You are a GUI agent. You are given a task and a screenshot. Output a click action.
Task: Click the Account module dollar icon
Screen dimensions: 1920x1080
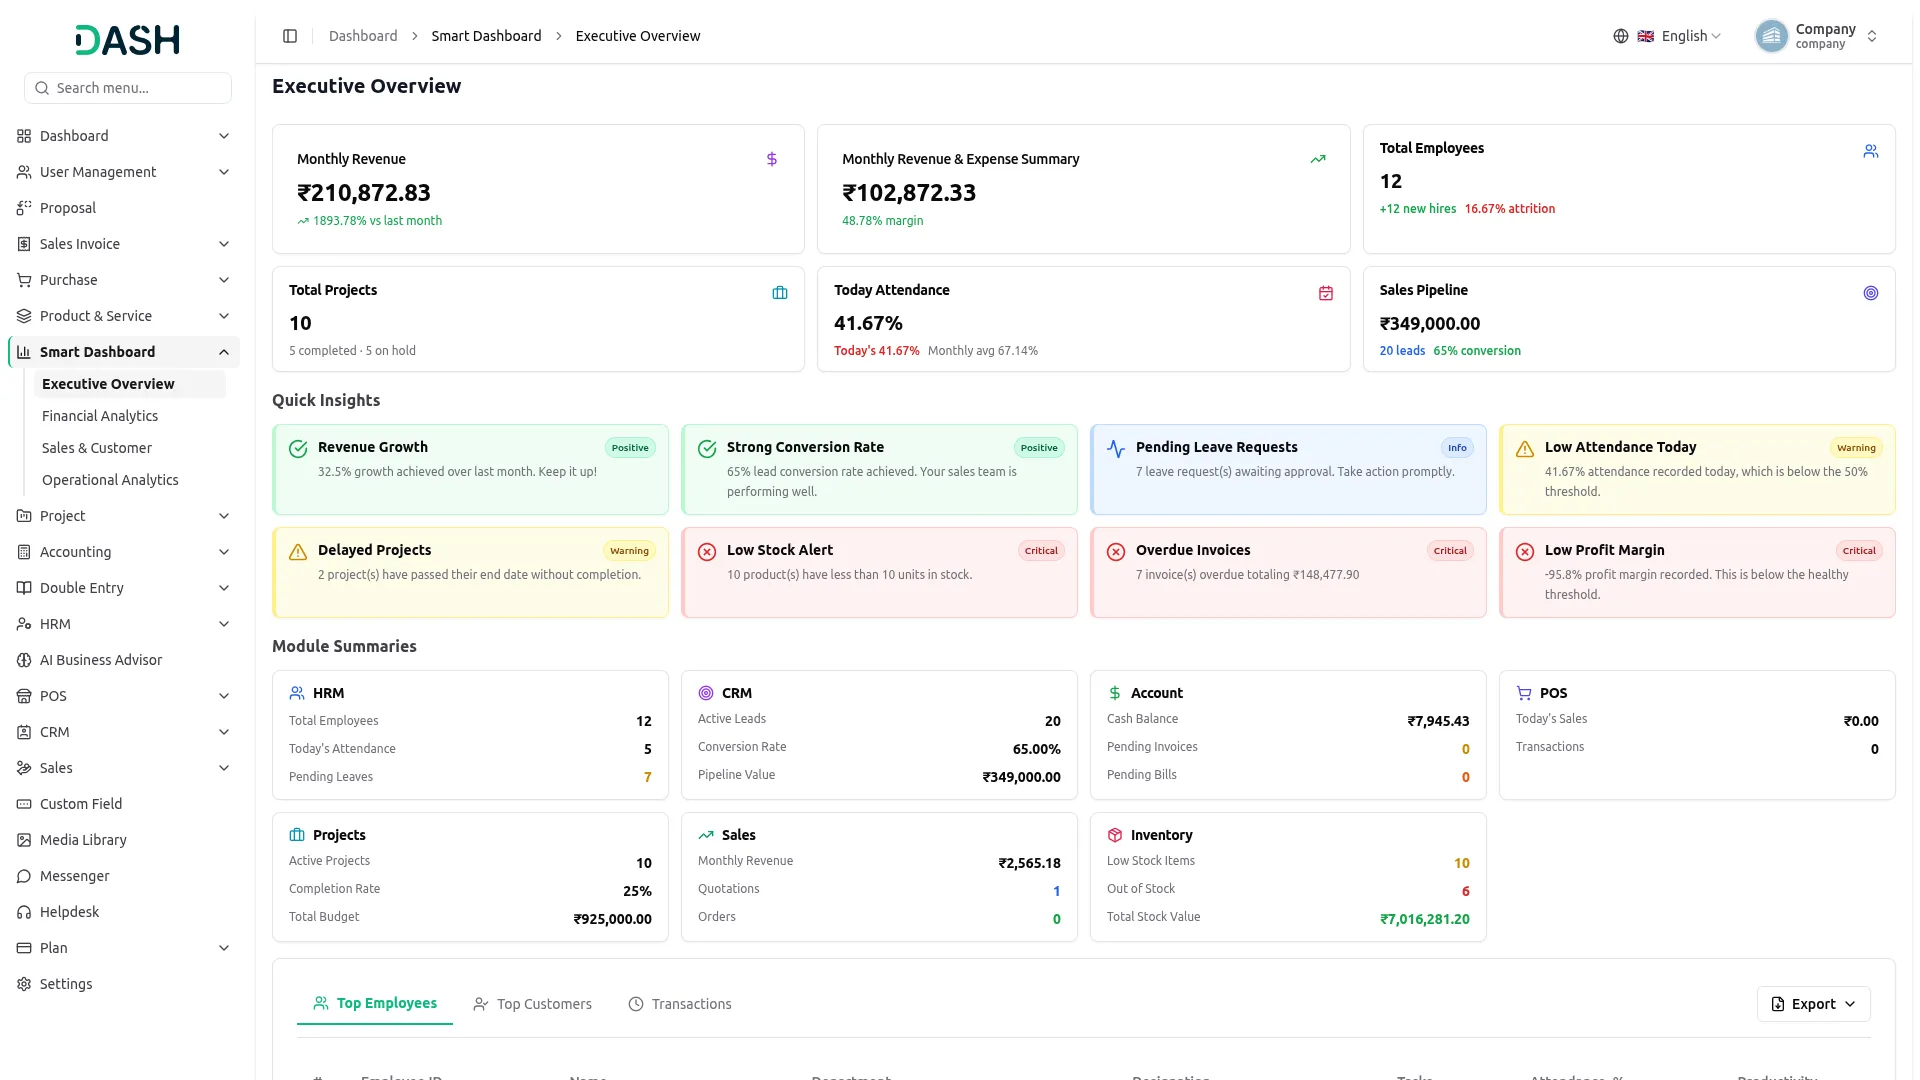click(1115, 693)
